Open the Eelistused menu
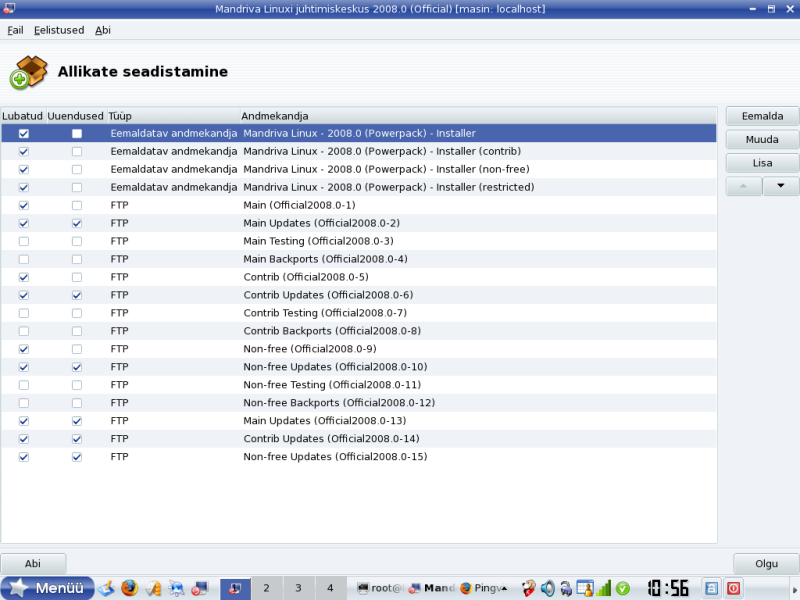800x600 pixels. pos(59,30)
